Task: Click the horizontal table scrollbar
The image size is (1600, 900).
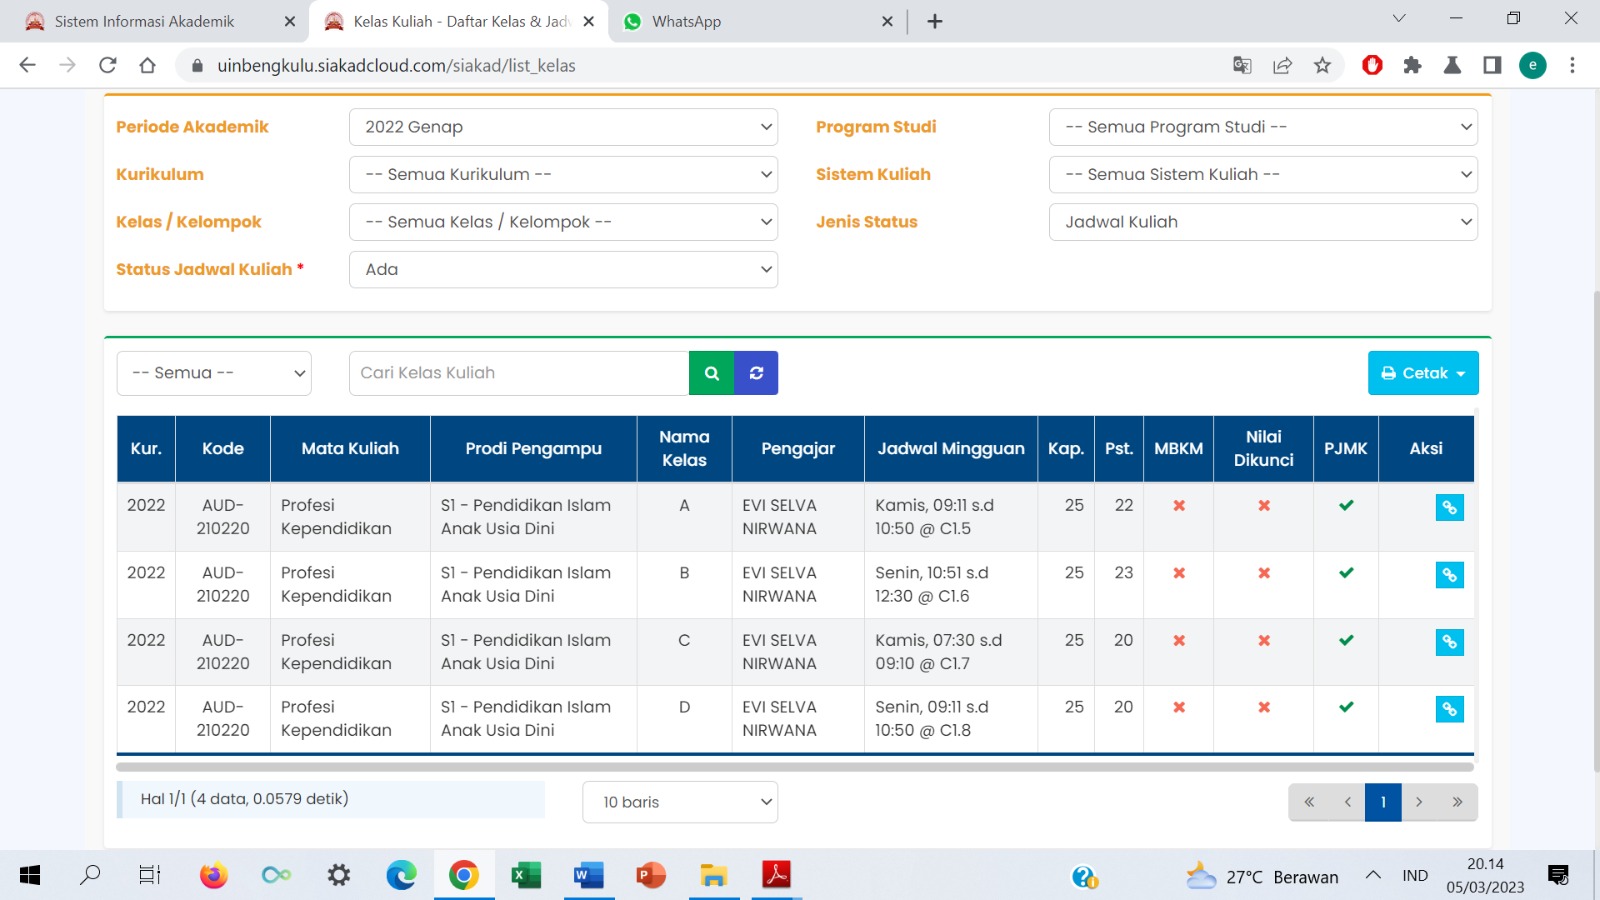Action: coord(795,767)
